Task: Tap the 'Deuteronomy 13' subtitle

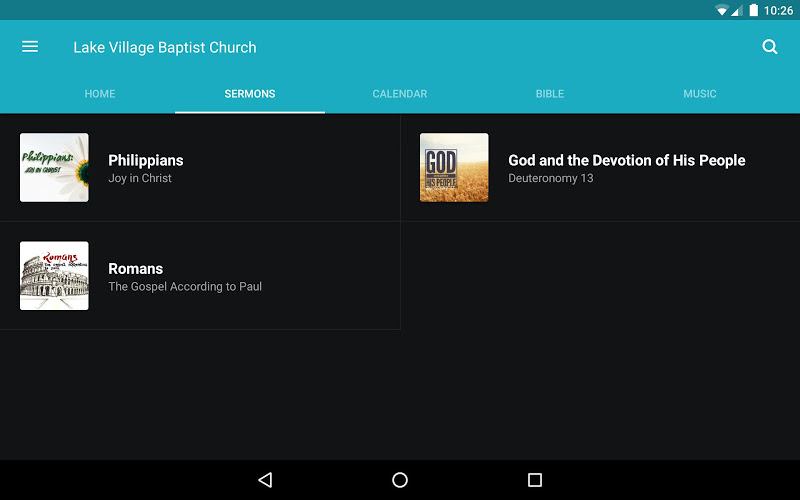Action: coord(551,178)
